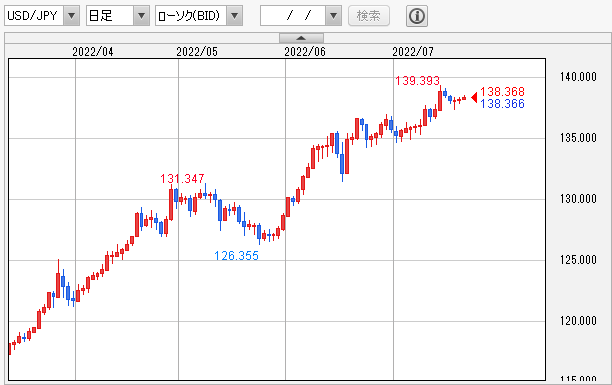
Task: Click the 検索 search button
Action: [x=369, y=16]
